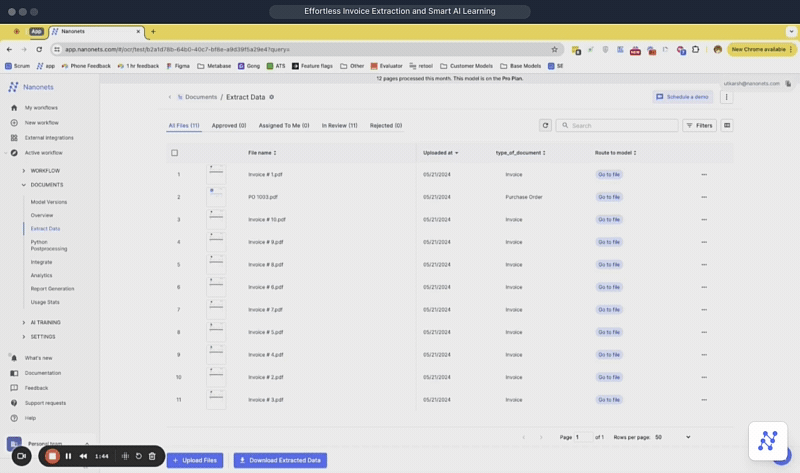Click the Upload Files button

194,460
